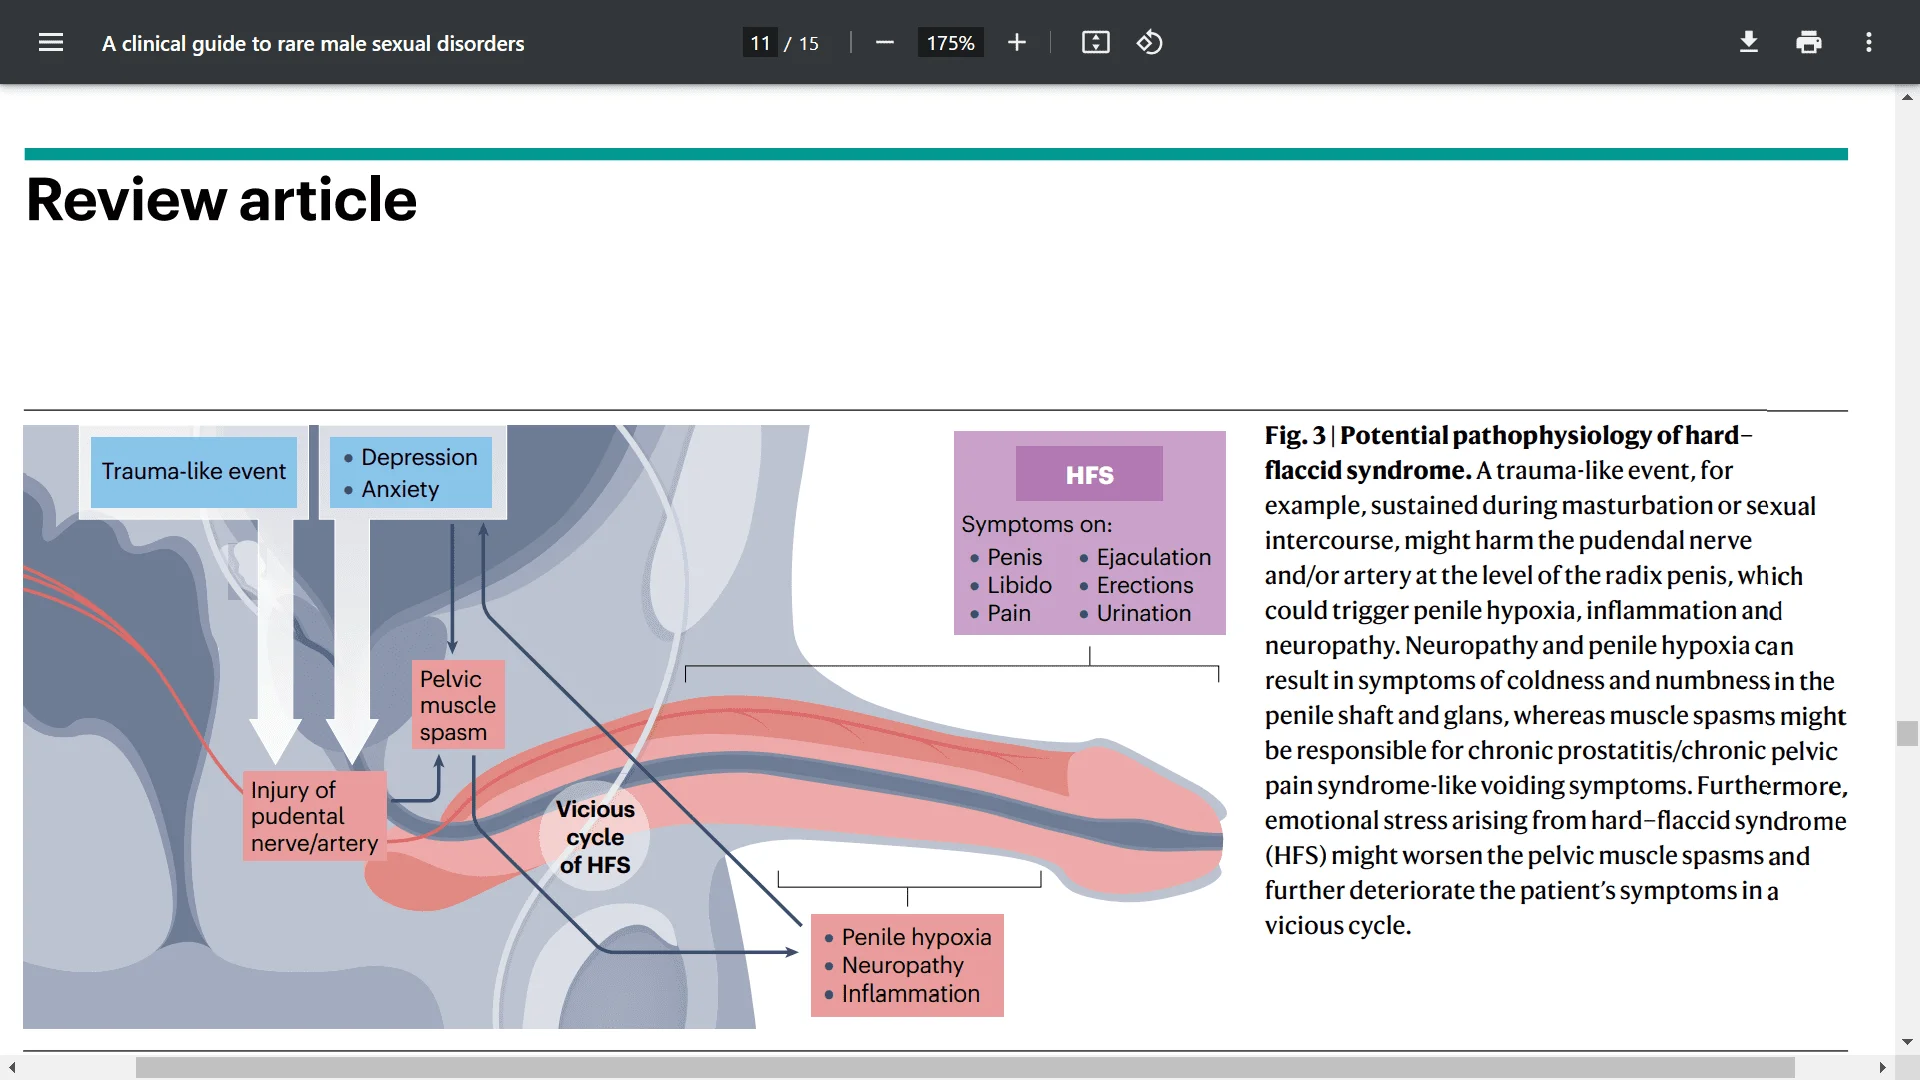This screenshot has height=1080, width=1920.
Task: Click the Depression bullet in figure
Action: pos(419,457)
